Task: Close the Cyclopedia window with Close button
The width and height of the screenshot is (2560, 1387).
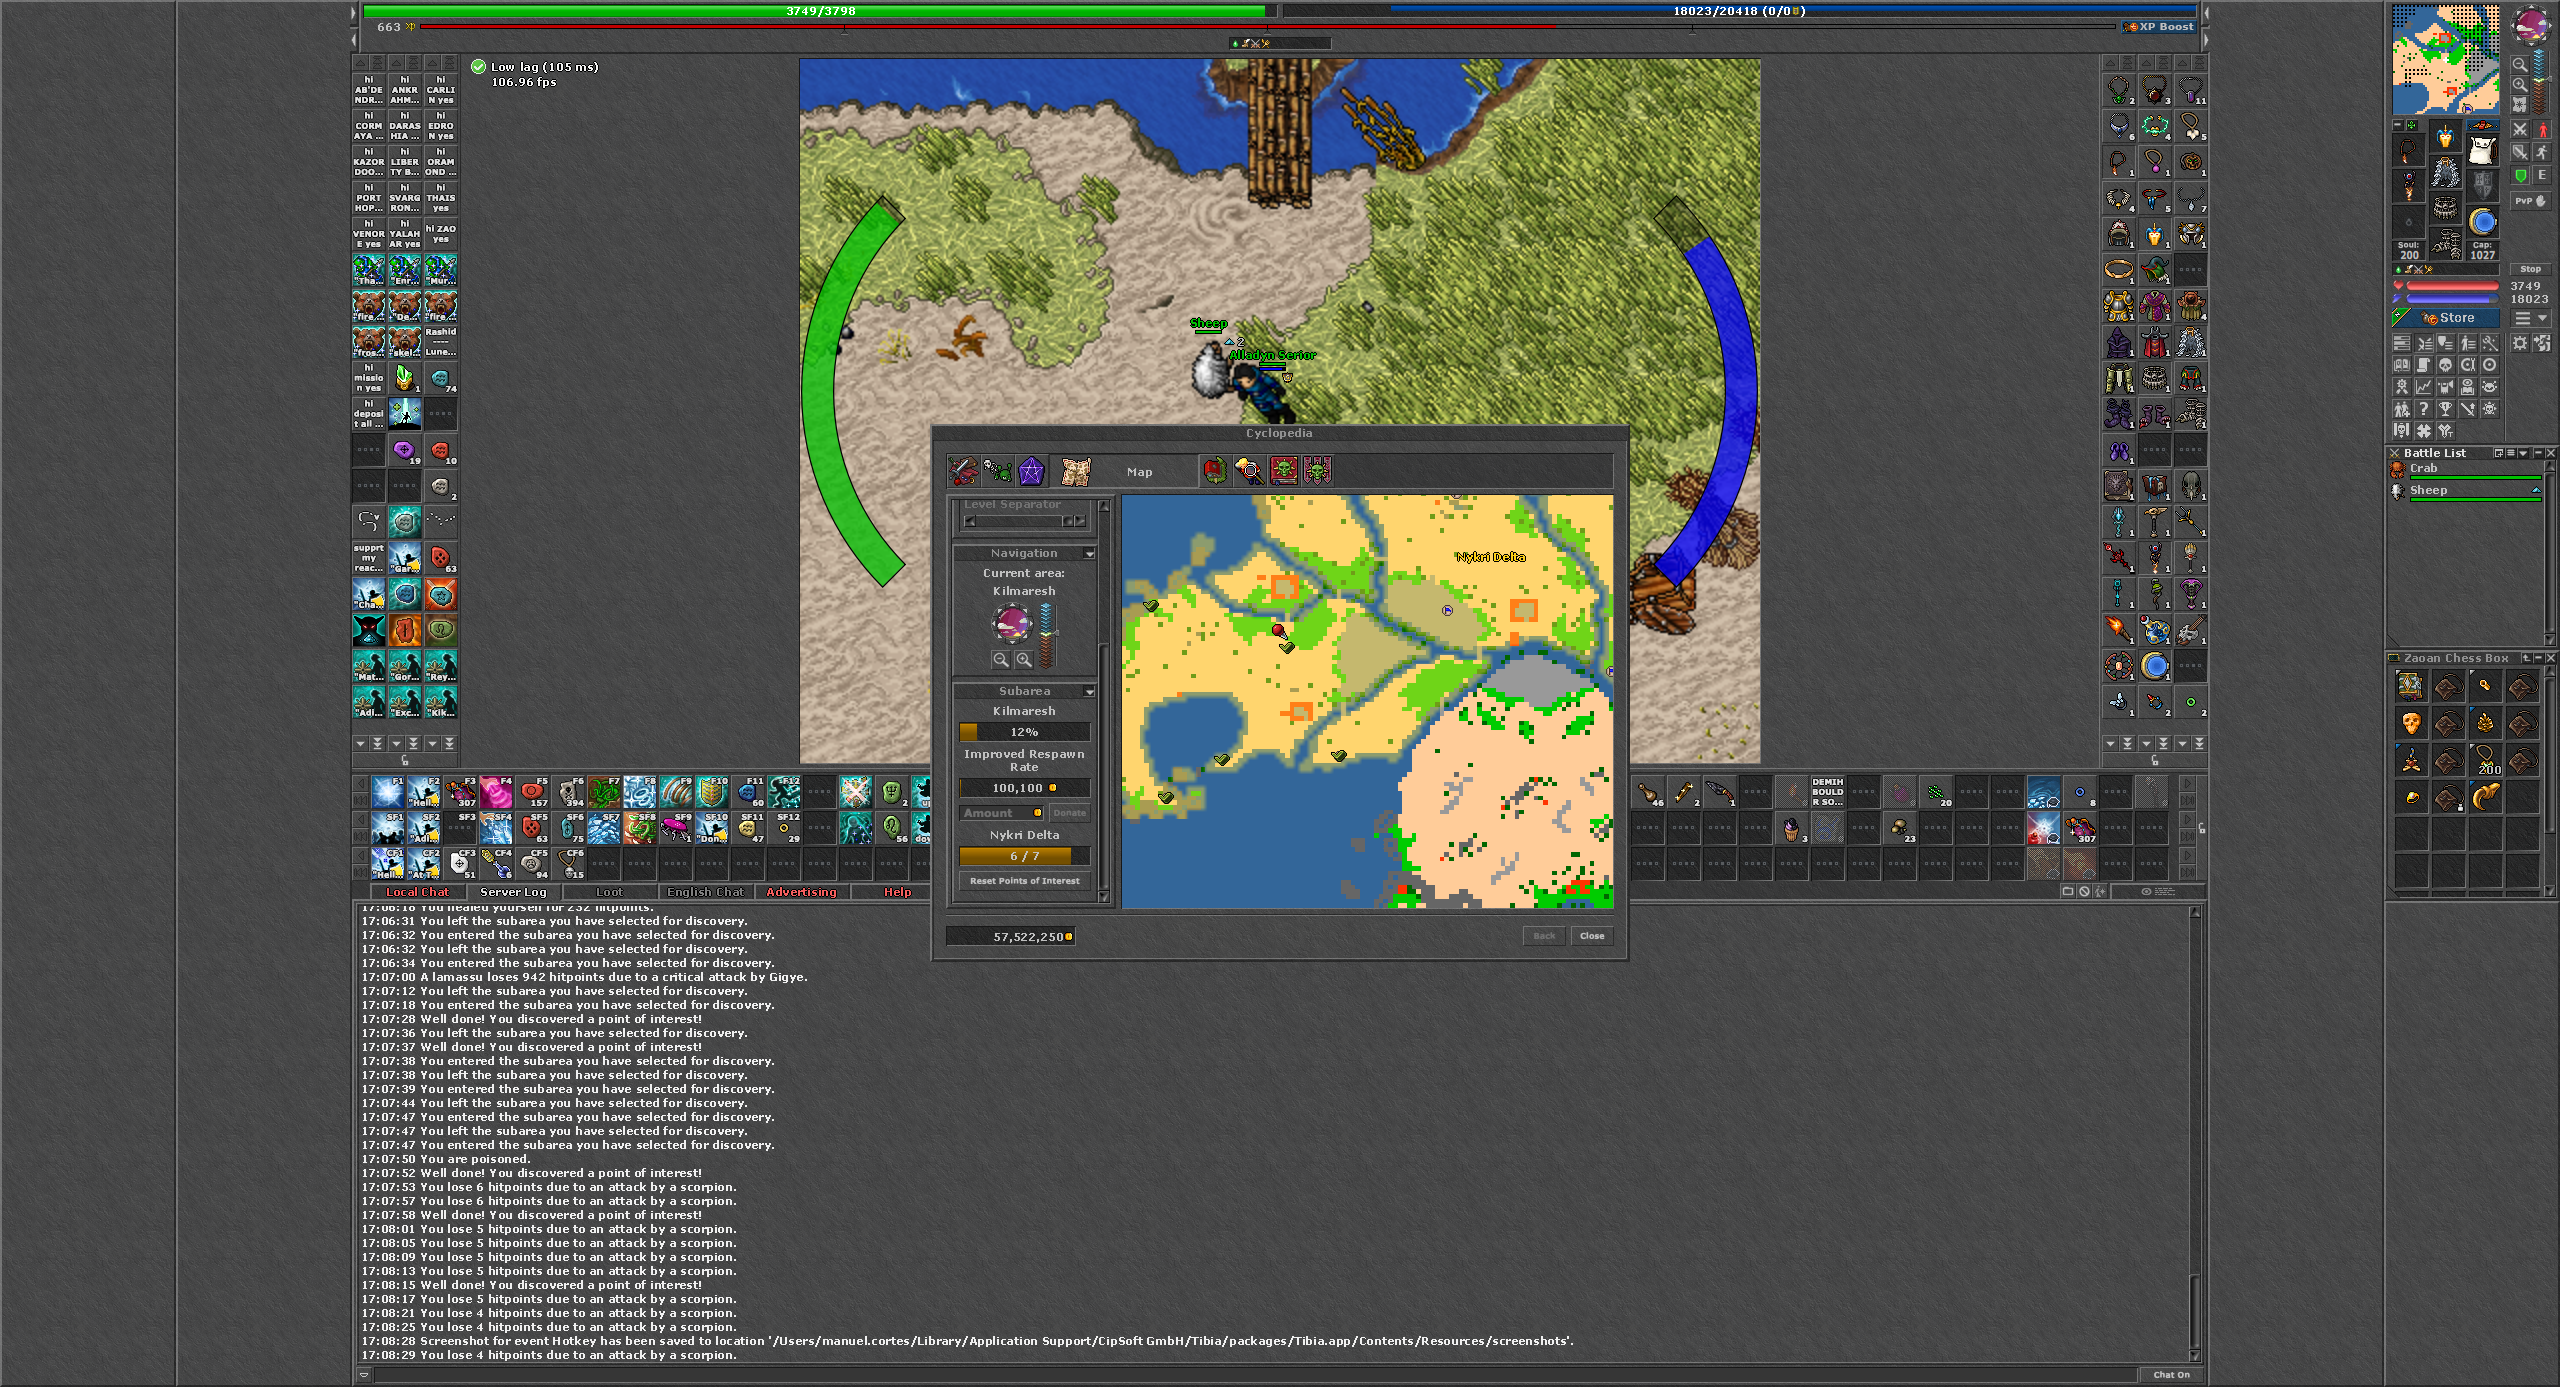Action: pyautogui.click(x=1591, y=936)
